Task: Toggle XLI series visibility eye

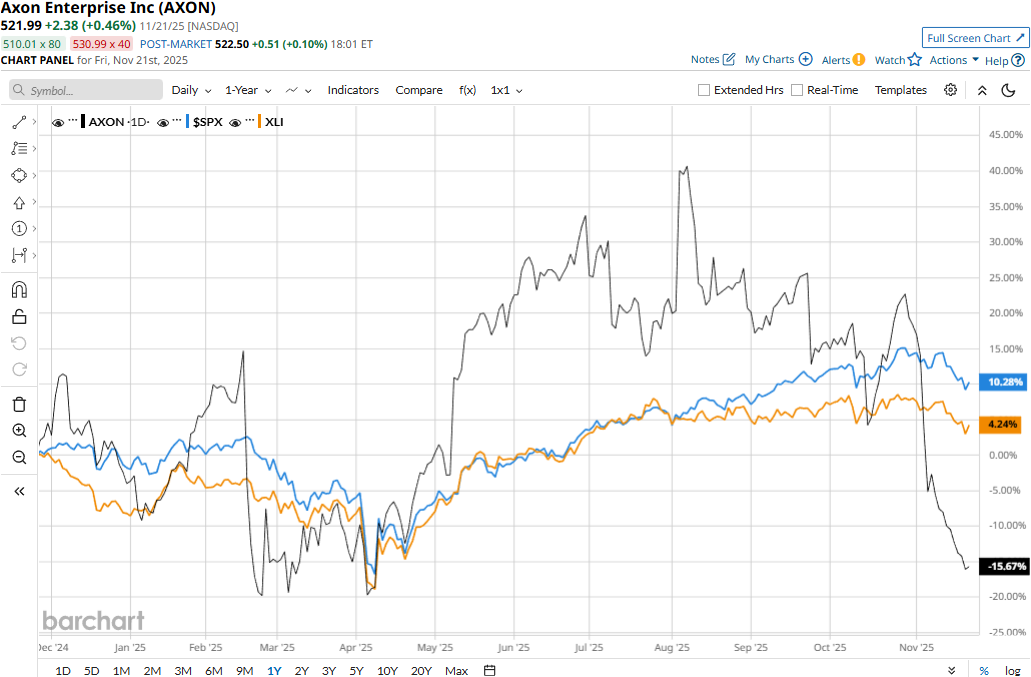Action: coord(235,122)
